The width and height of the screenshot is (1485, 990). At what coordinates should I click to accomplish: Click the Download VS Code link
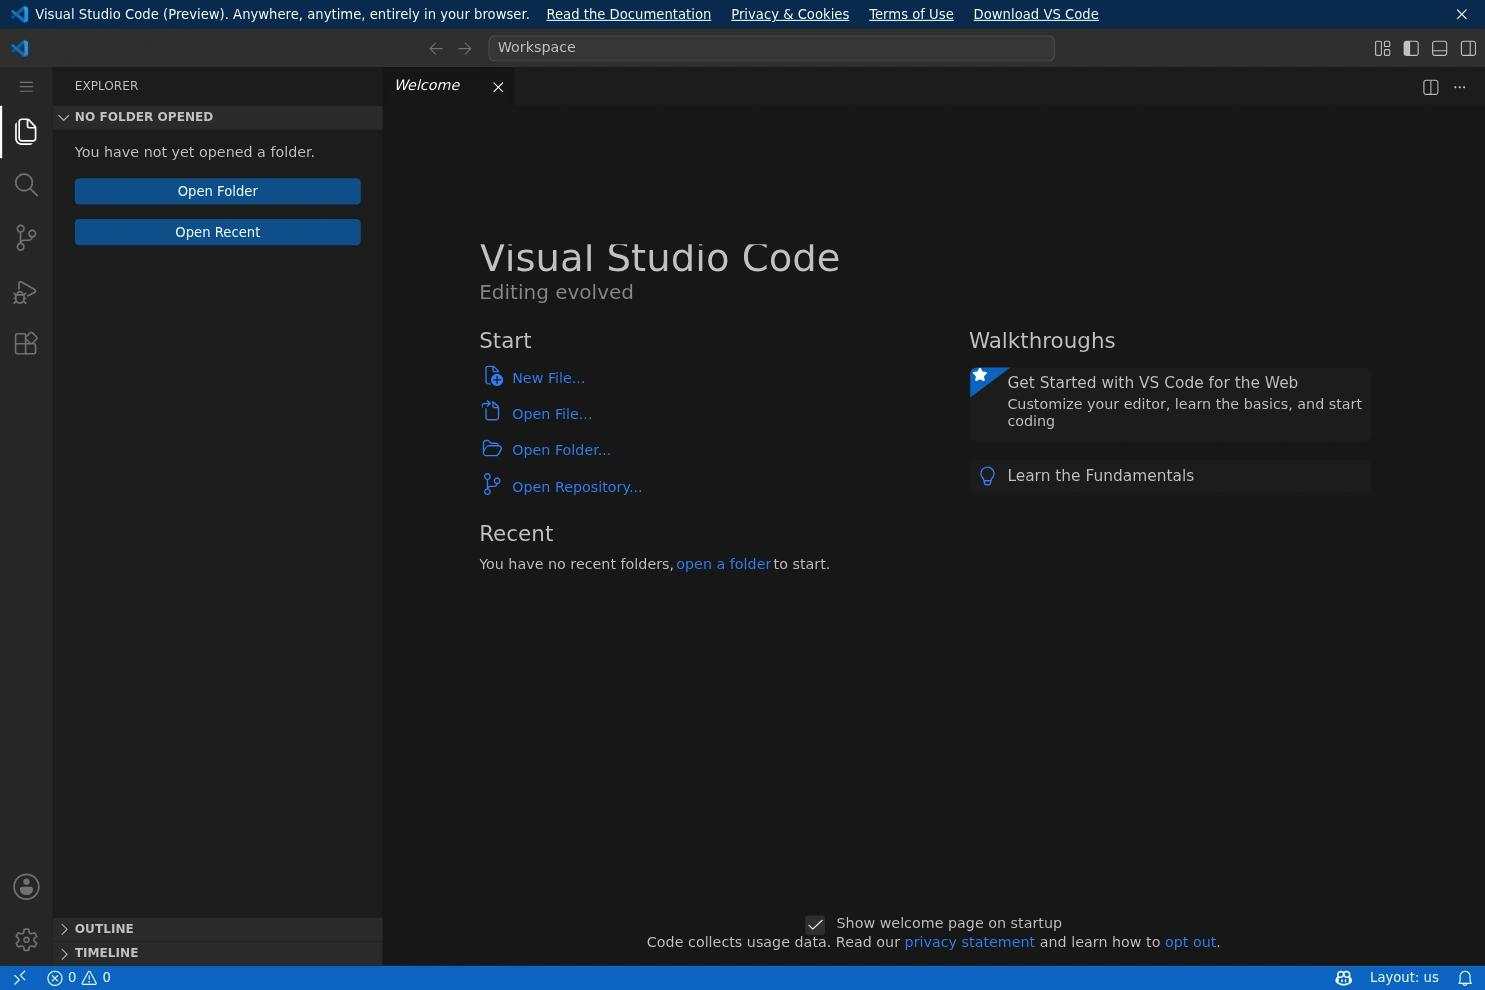[1036, 14]
